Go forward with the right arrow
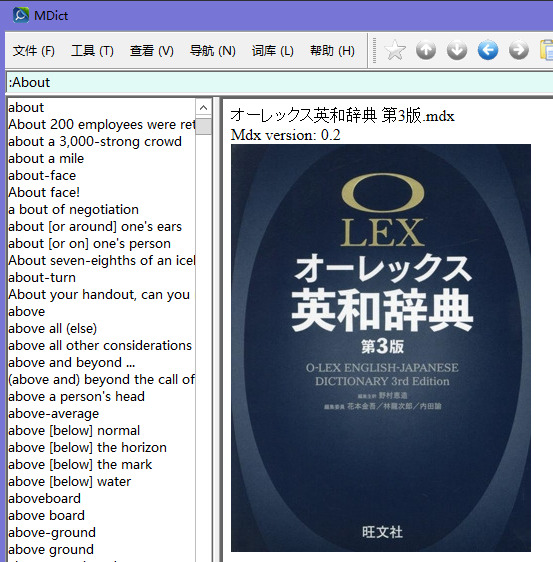 519,50
